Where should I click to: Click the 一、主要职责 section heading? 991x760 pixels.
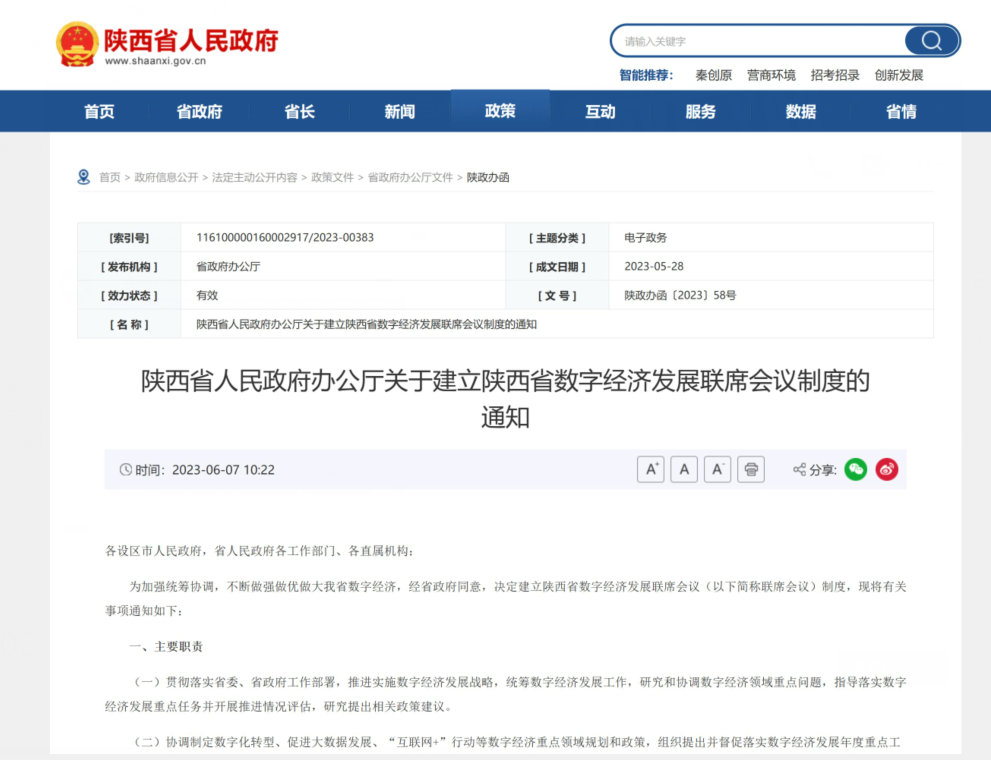pos(166,646)
